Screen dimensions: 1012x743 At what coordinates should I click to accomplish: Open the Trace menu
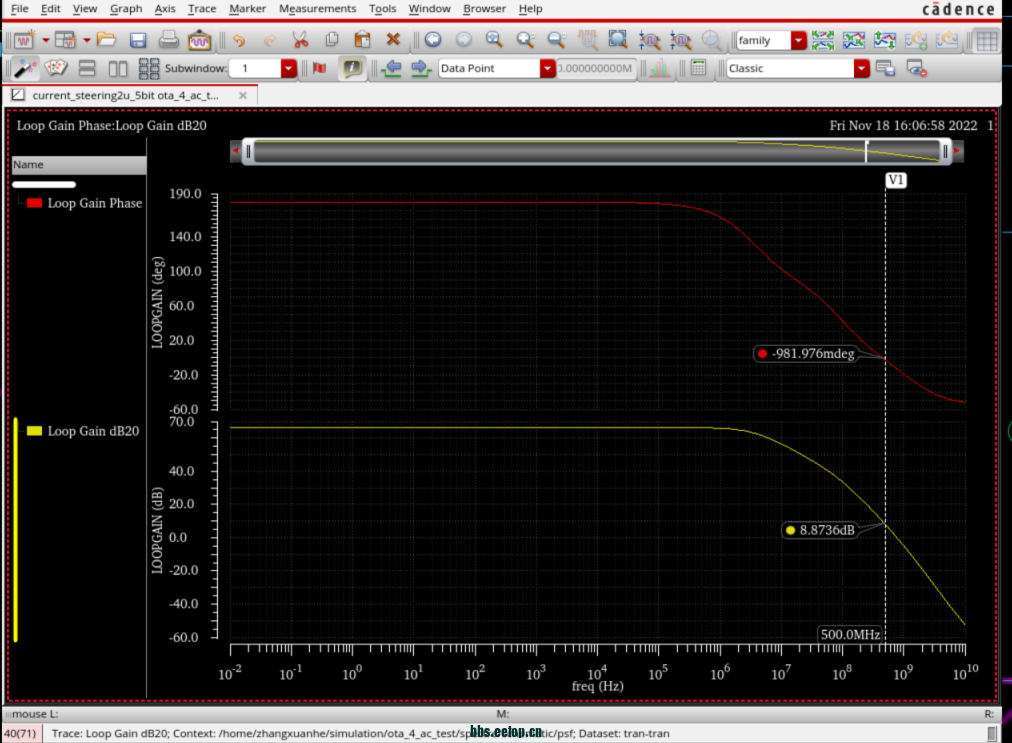pyautogui.click(x=202, y=8)
